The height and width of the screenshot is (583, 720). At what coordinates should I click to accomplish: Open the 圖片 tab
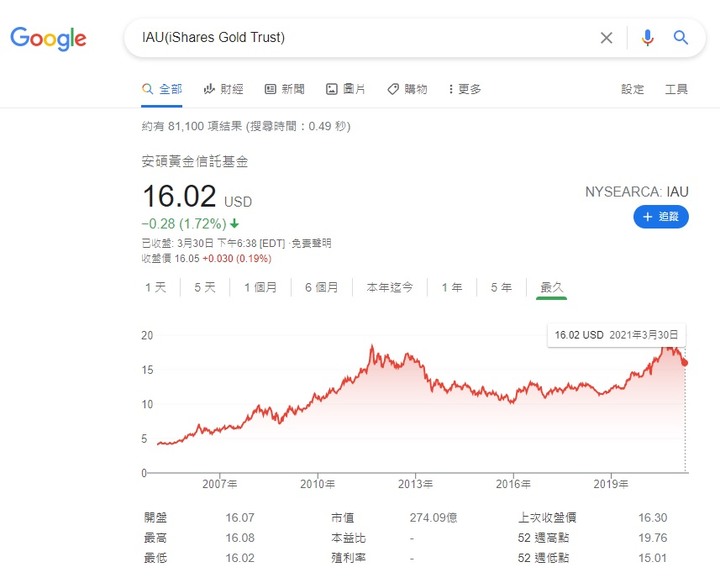tap(345, 89)
